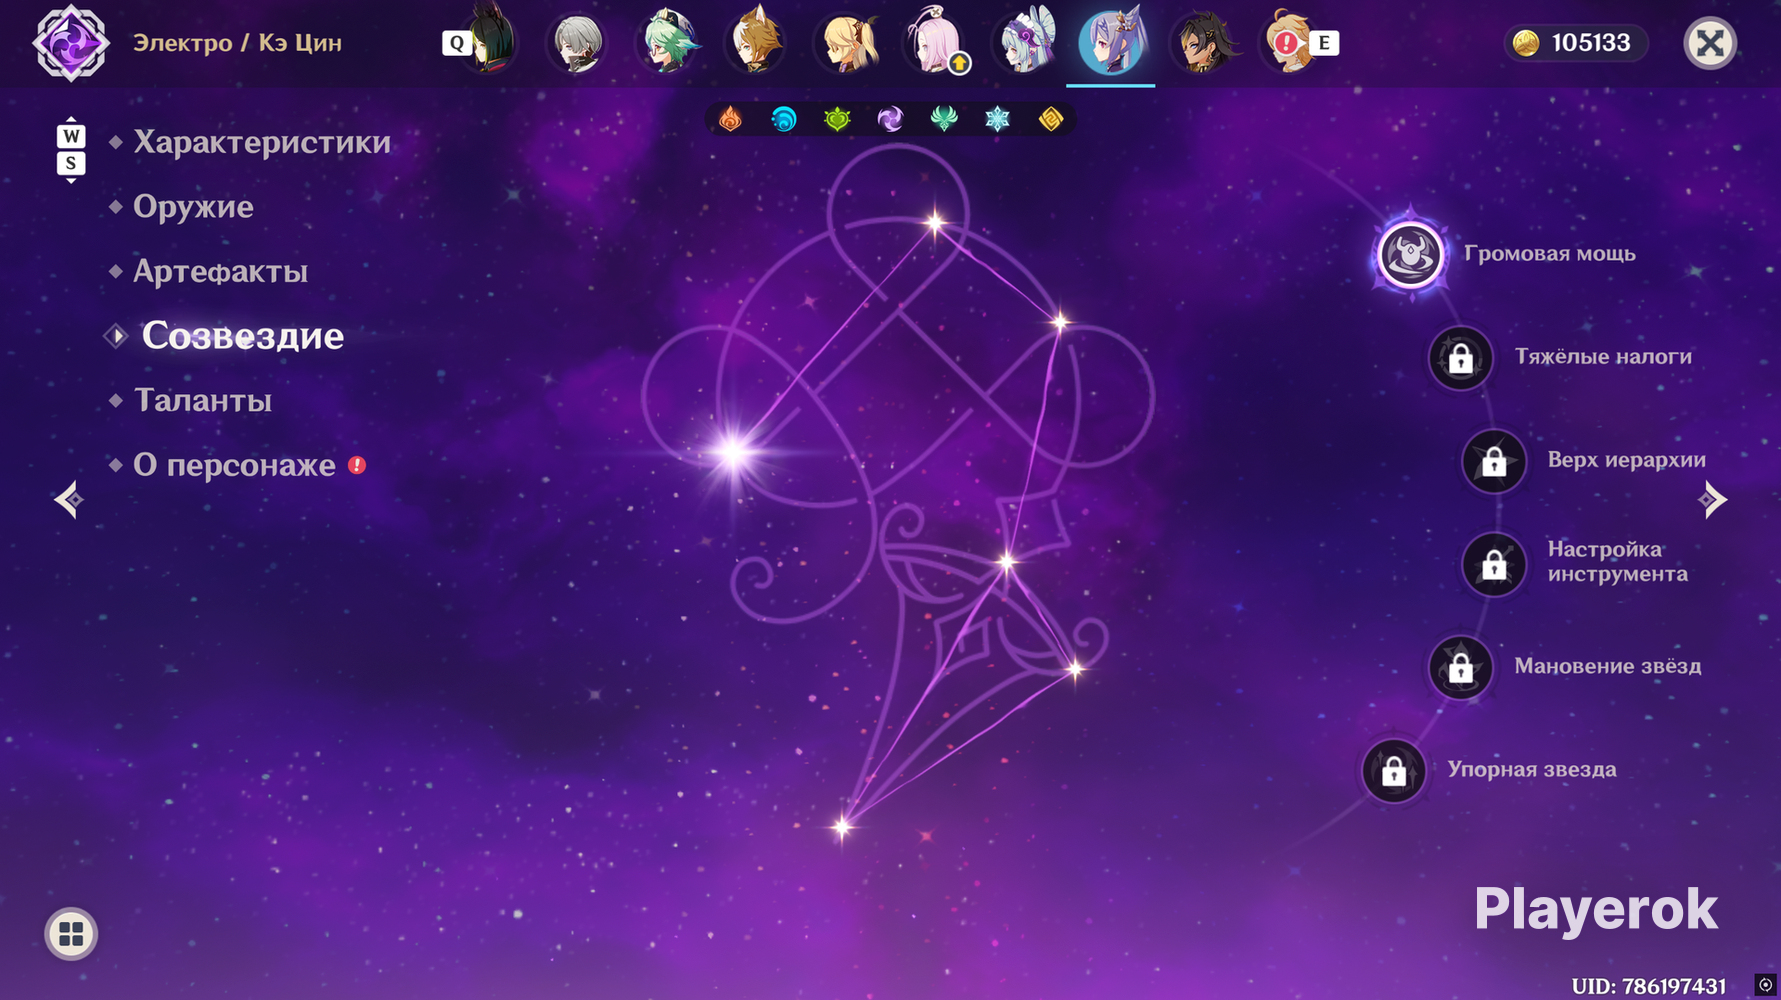This screenshot has width=1781, height=1000.
Task: Filter characters by Dendro element
Action: [x=838, y=119]
